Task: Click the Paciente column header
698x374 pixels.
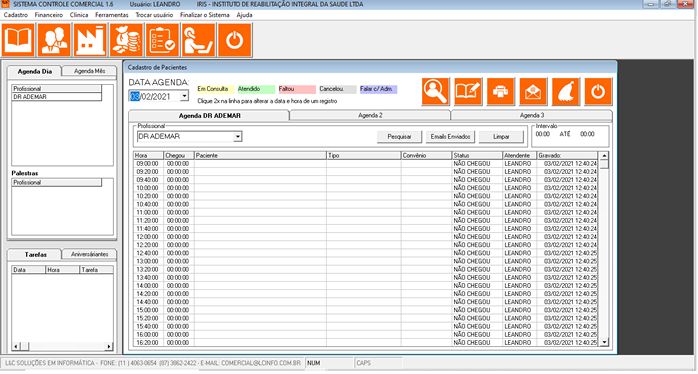Action: 260,155
